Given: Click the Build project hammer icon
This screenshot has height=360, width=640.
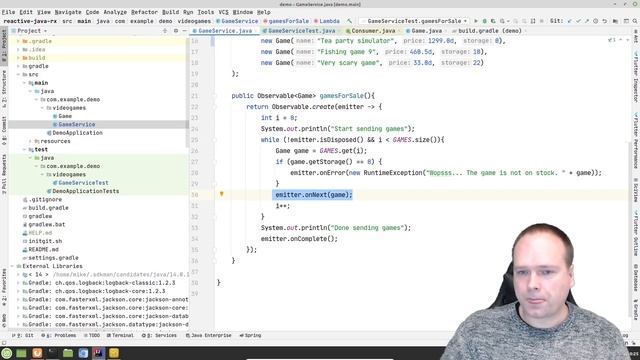Looking at the screenshot, I should click(x=349, y=21).
